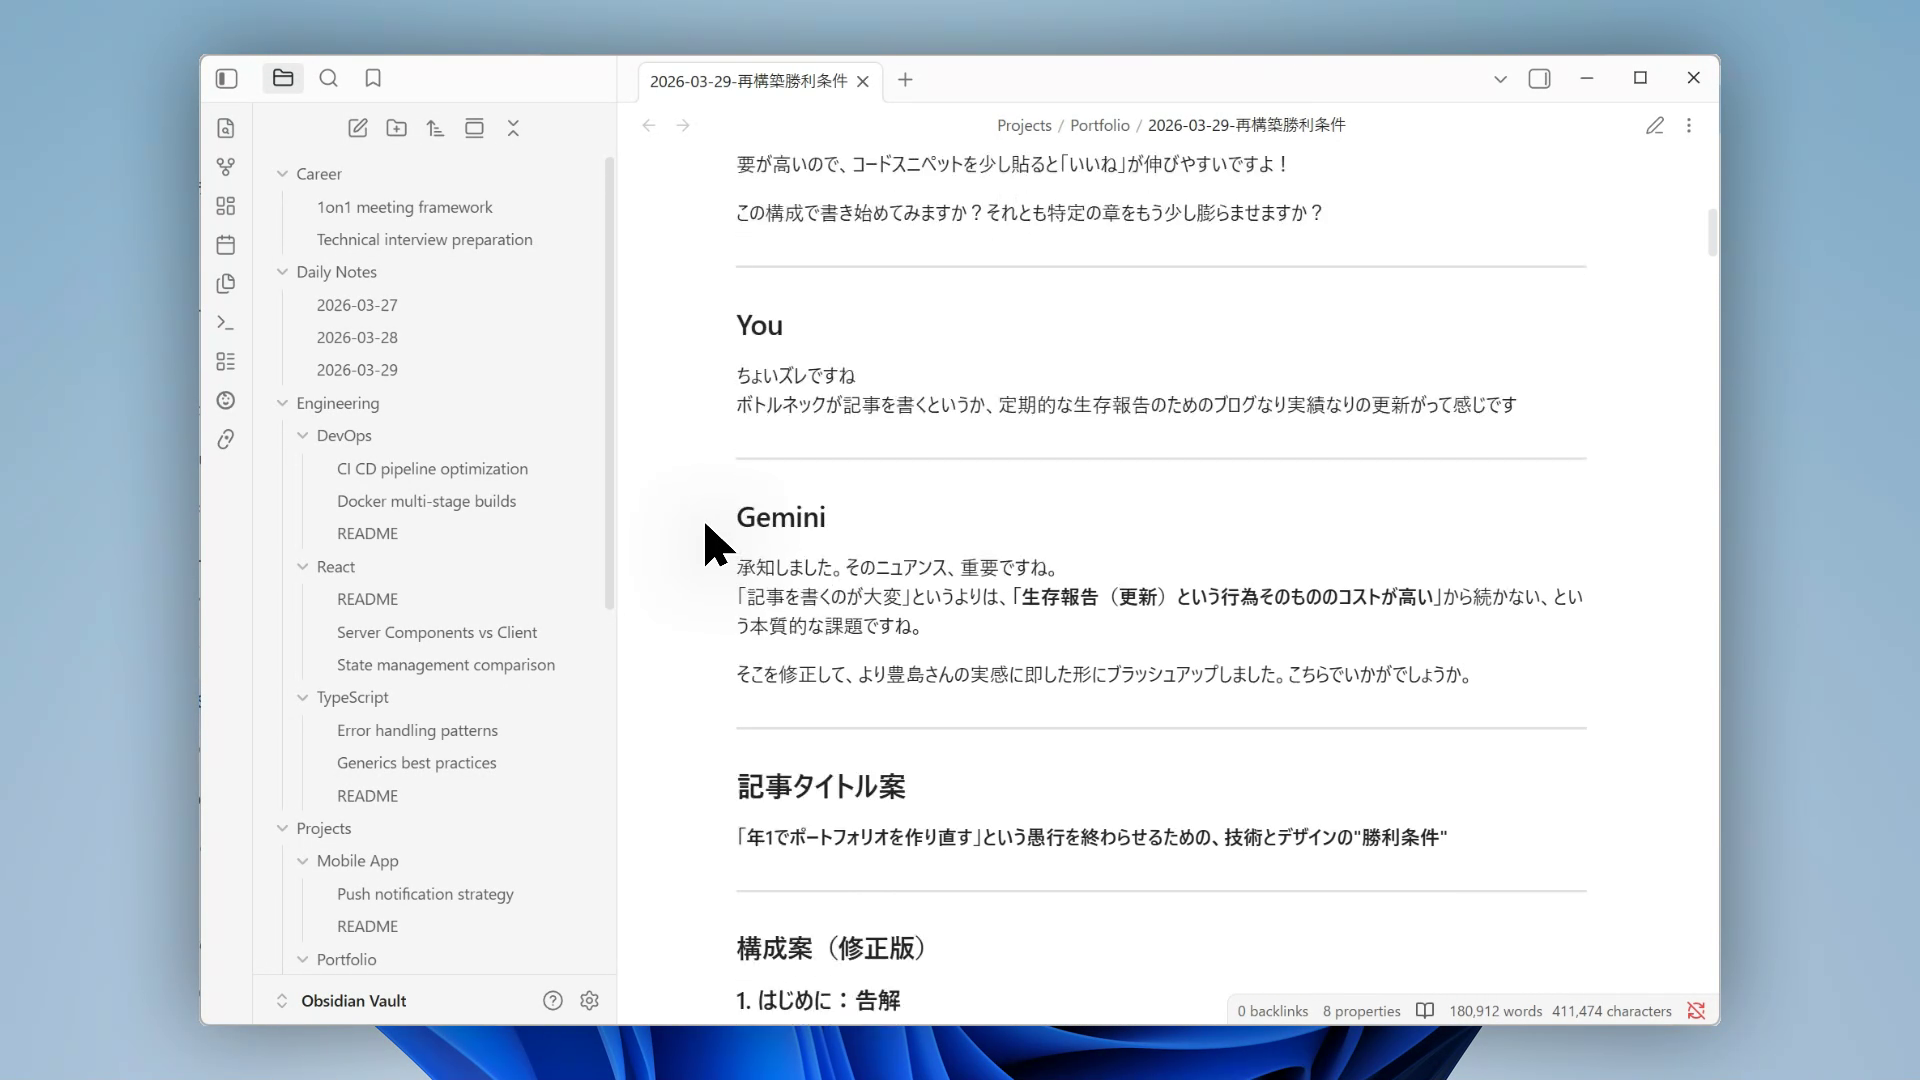Viewport: 1920px width, 1080px height.
Task: Insert template via copy-pages ribbon icon
Action: tap(226, 284)
